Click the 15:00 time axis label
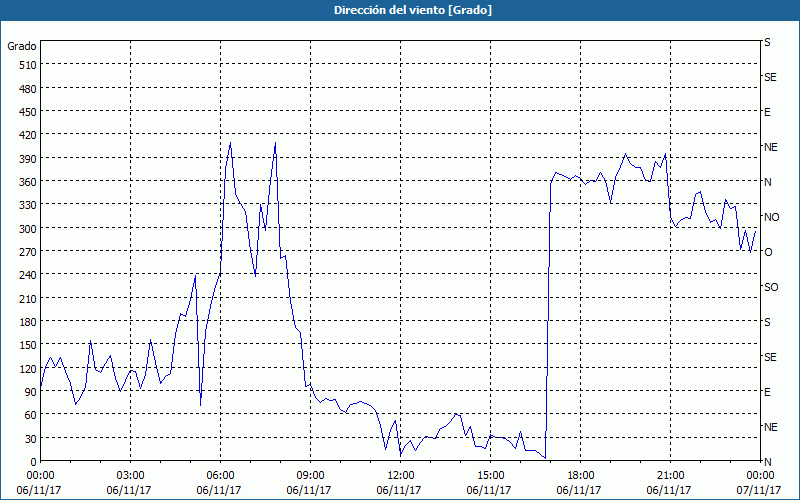The height and width of the screenshot is (500, 800). pos(489,476)
